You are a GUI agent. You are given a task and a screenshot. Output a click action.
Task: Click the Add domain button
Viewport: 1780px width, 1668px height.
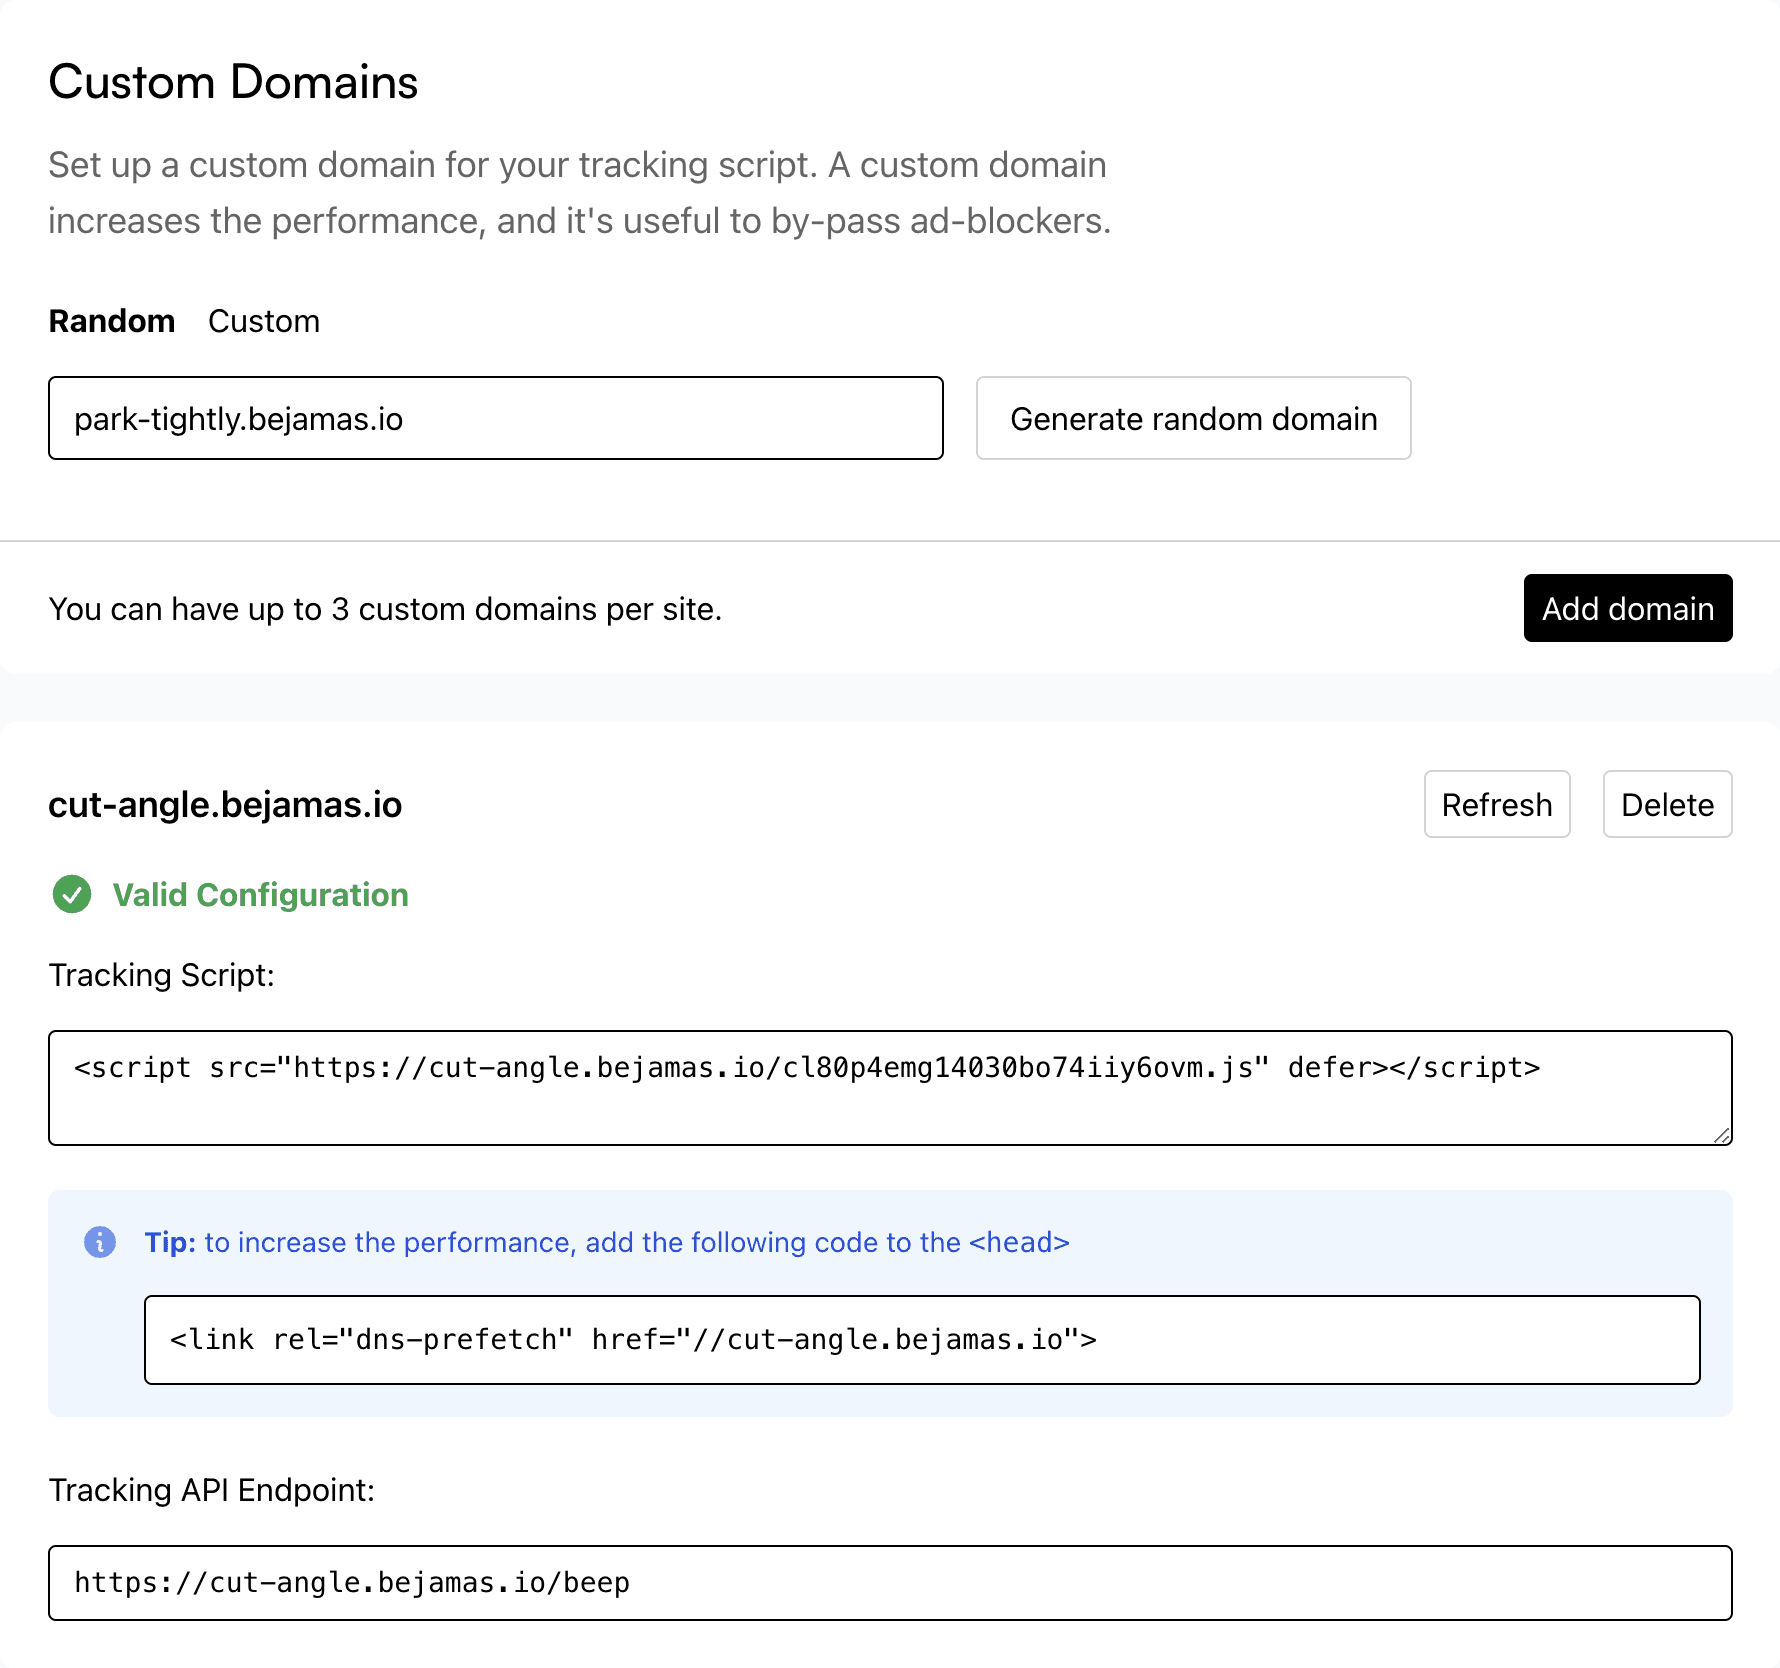(x=1628, y=608)
